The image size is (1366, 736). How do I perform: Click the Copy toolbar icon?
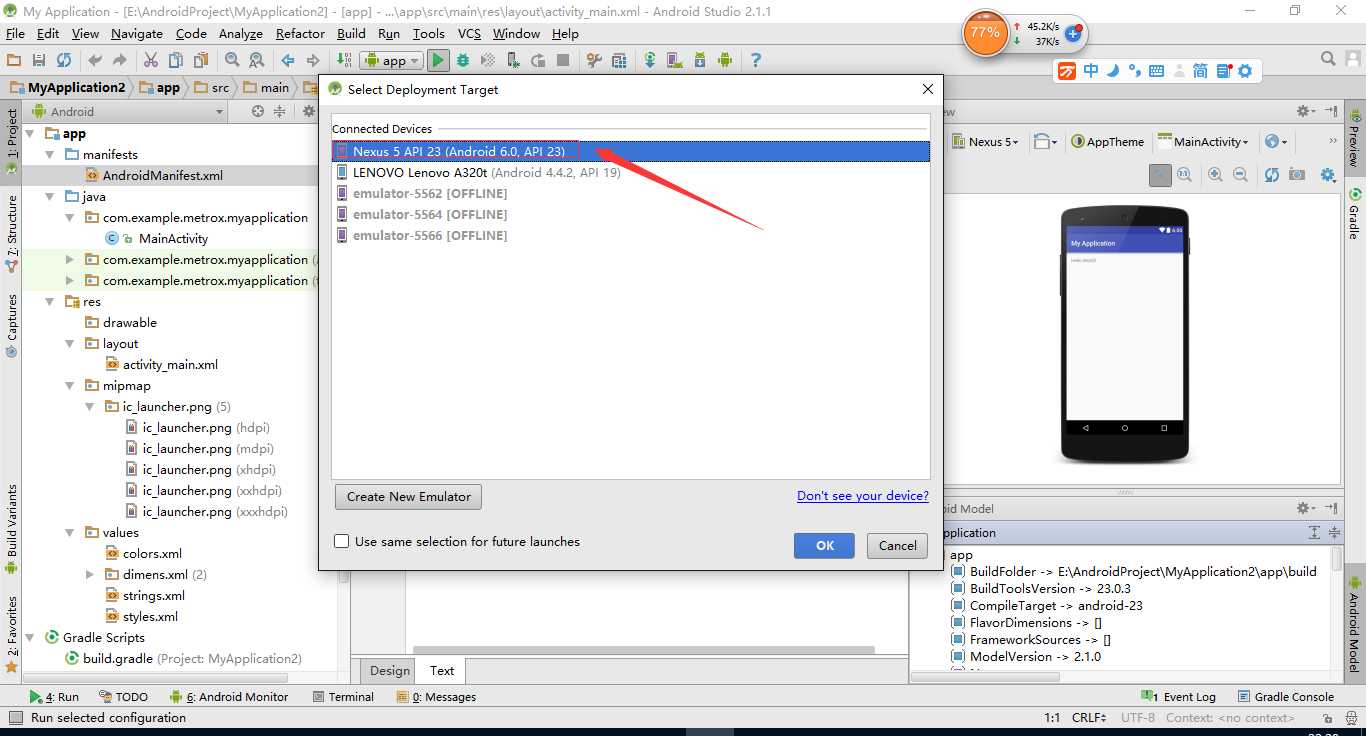[176, 60]
